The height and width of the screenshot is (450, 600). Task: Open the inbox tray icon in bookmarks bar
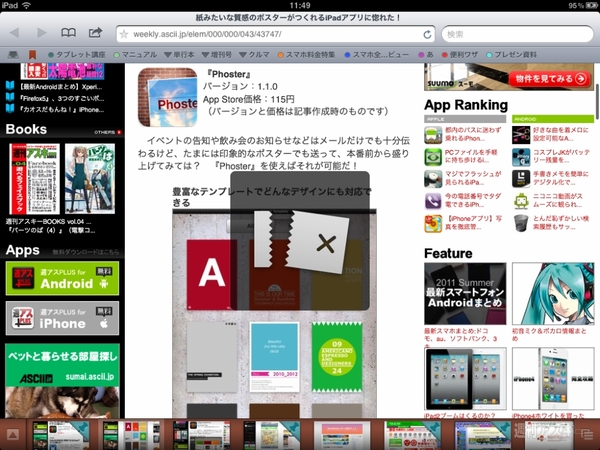tap(13, 55)
